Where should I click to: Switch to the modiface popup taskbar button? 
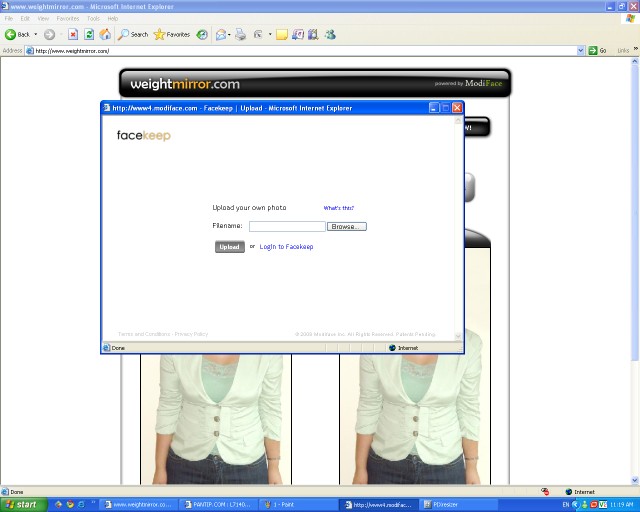click(x=378, y=505)
